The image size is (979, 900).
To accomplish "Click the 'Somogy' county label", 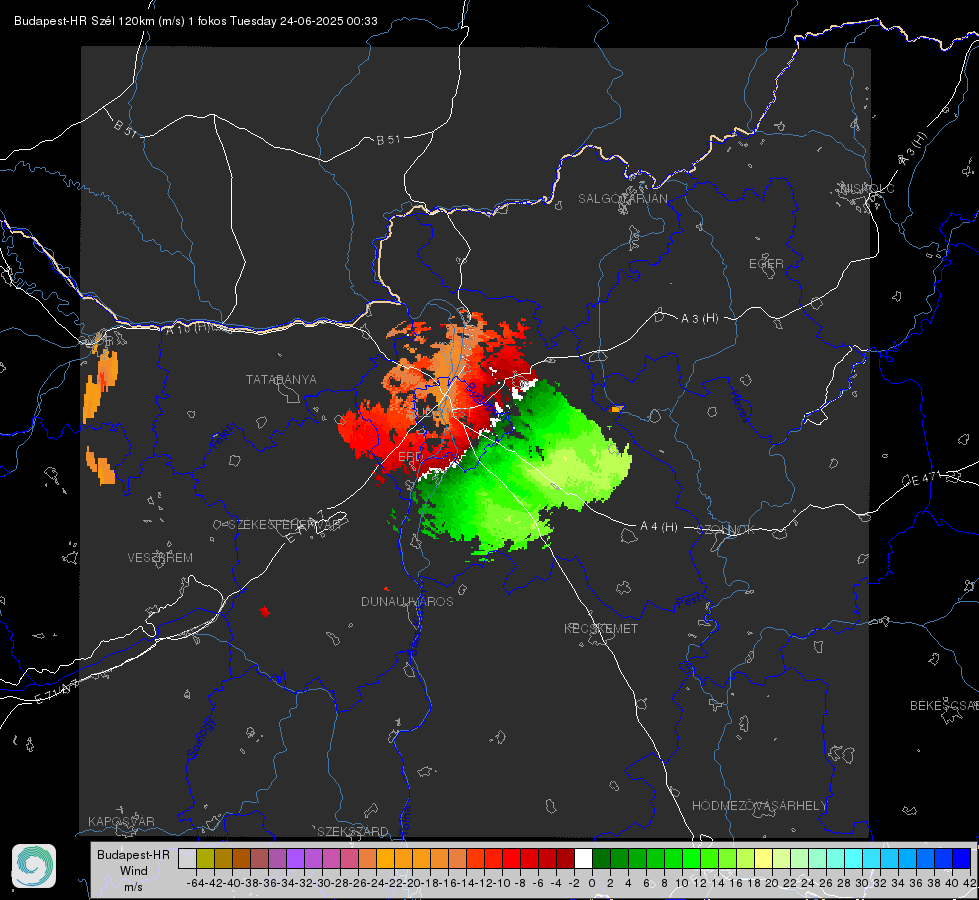I will 200,738.
